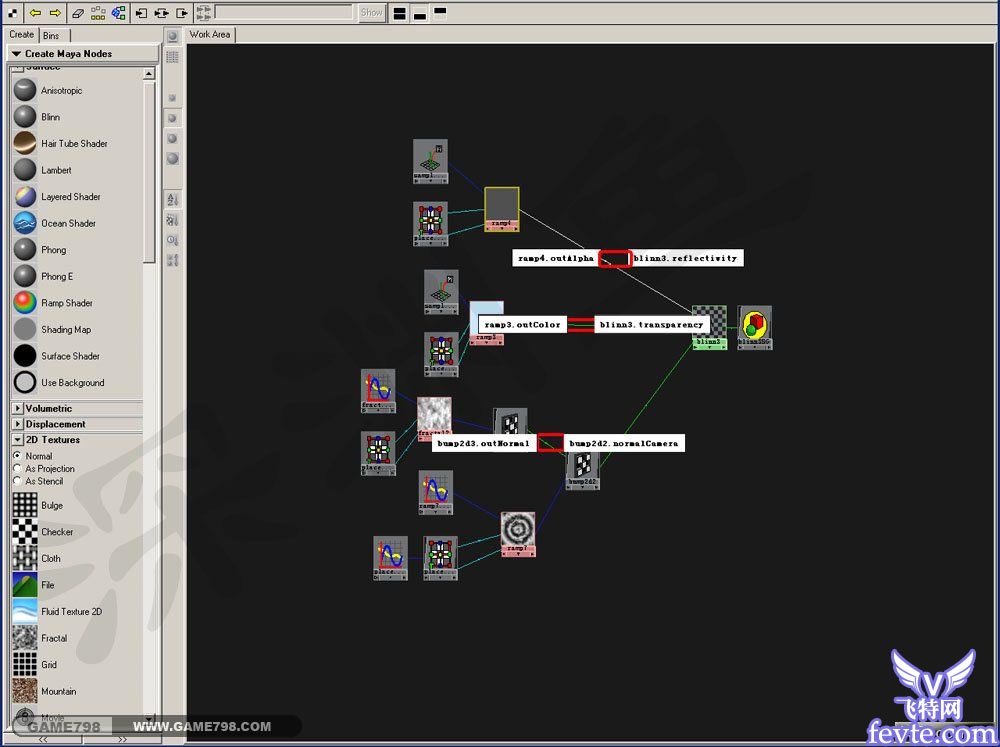Click the eraser clear graph icon
The width and height of the screenshot is (1000, 747).
[x=78, y=13]
